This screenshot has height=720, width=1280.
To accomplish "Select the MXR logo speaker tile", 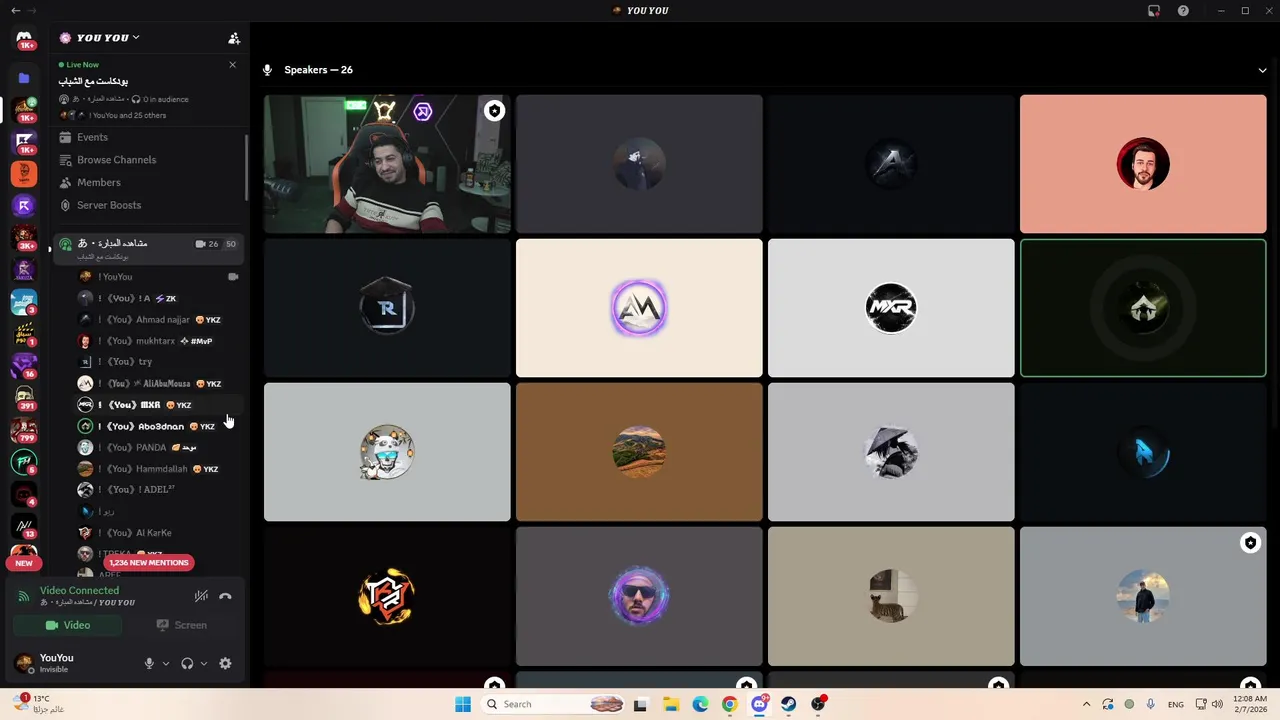I will click(891, 308).
